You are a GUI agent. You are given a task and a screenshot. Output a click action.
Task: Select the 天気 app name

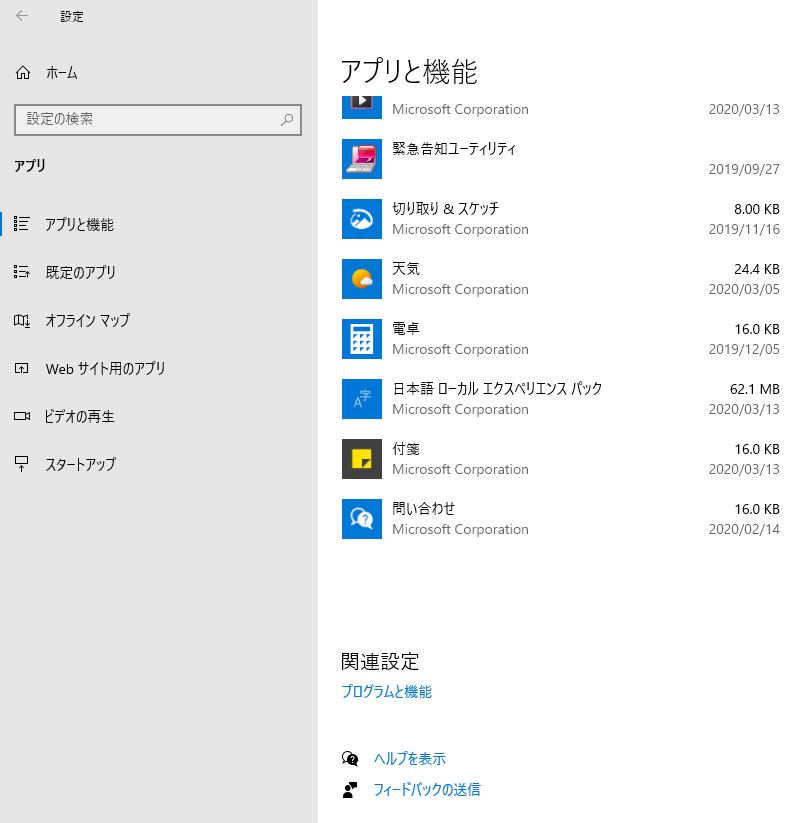click(x=406, y=269)
